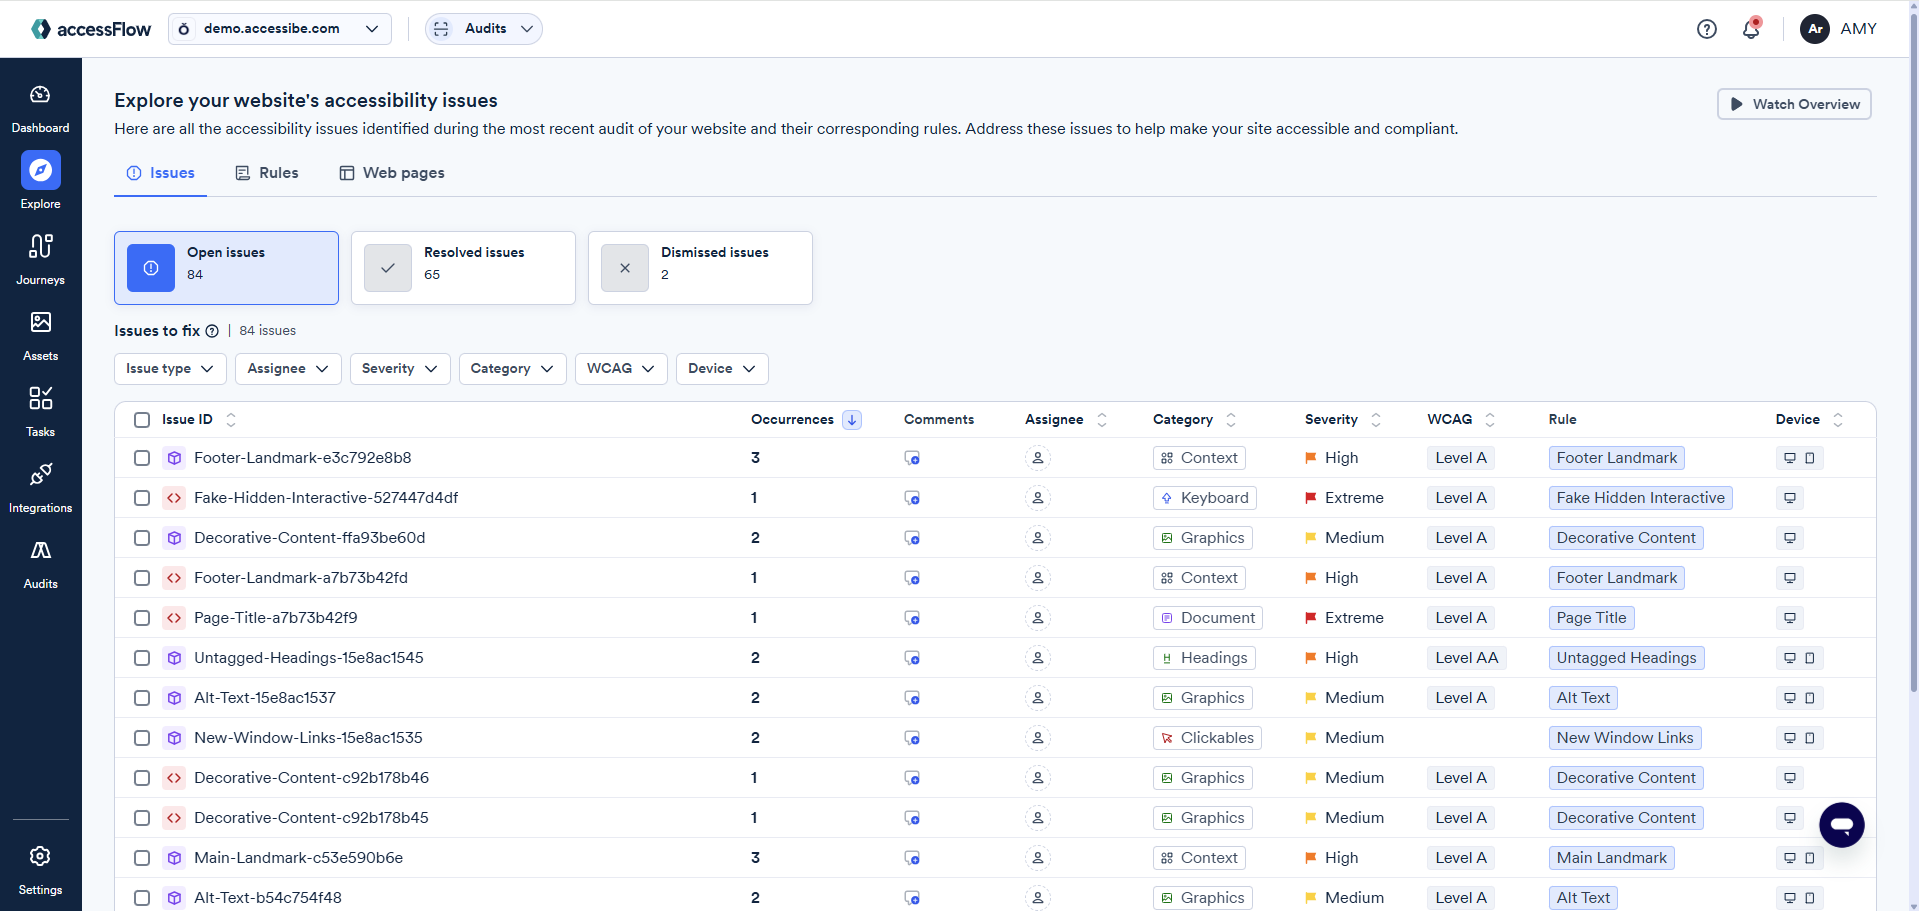The width and height of the screenshot is (1920, 911).
Task: Open the demo.accessibe.com site dropdown
Action: (x=280, y=29)
